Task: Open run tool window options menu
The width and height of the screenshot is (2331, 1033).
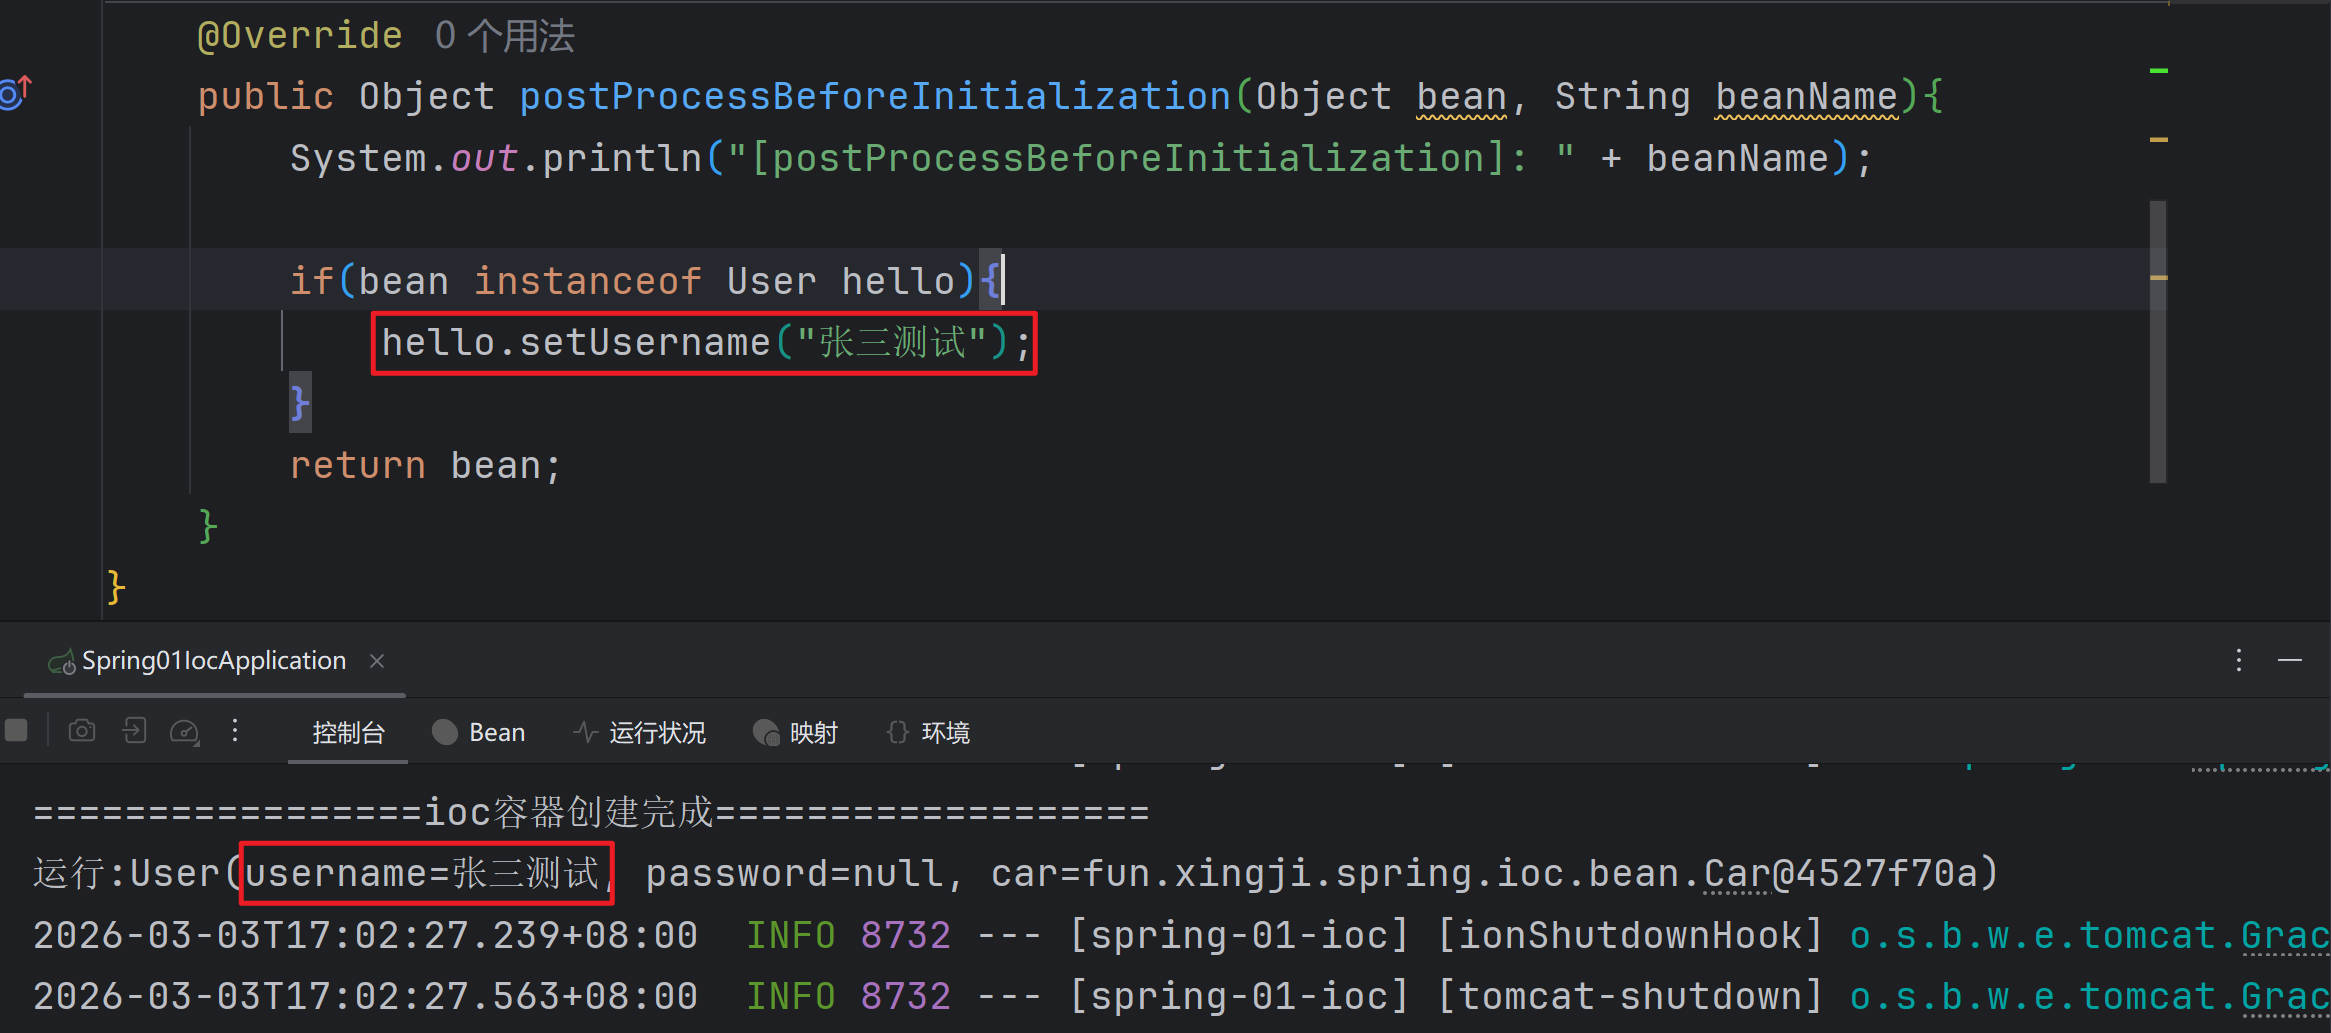Action: (x=2238, y=660)
